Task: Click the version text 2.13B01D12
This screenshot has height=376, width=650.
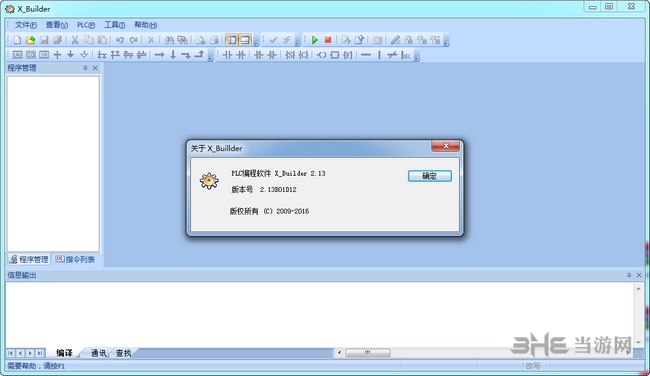Action: [x=278, y=189]
